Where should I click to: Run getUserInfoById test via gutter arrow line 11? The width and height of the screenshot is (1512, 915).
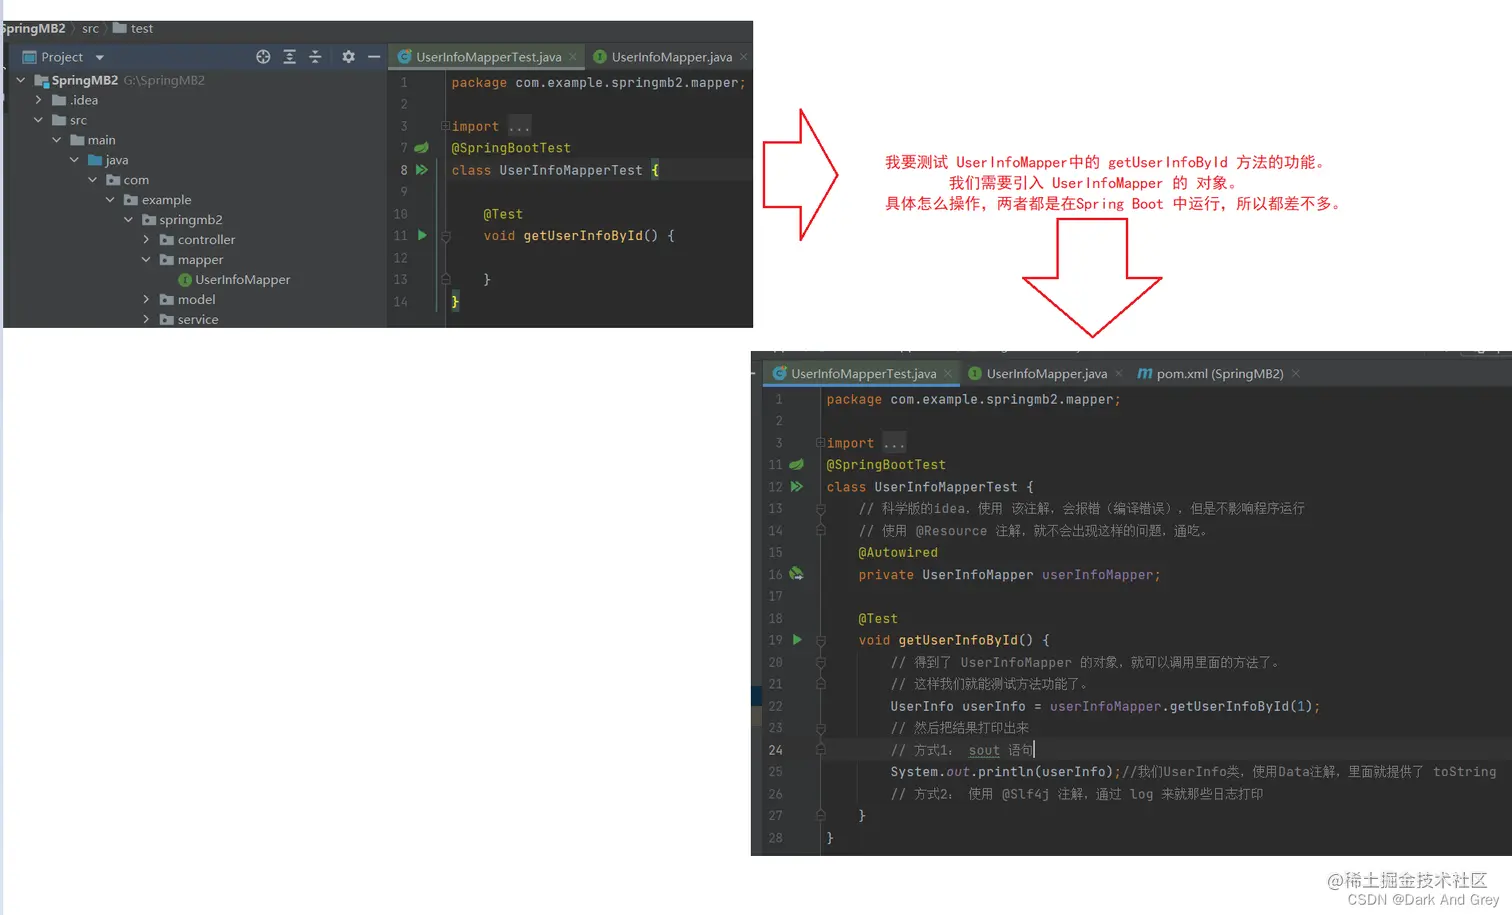422,236
